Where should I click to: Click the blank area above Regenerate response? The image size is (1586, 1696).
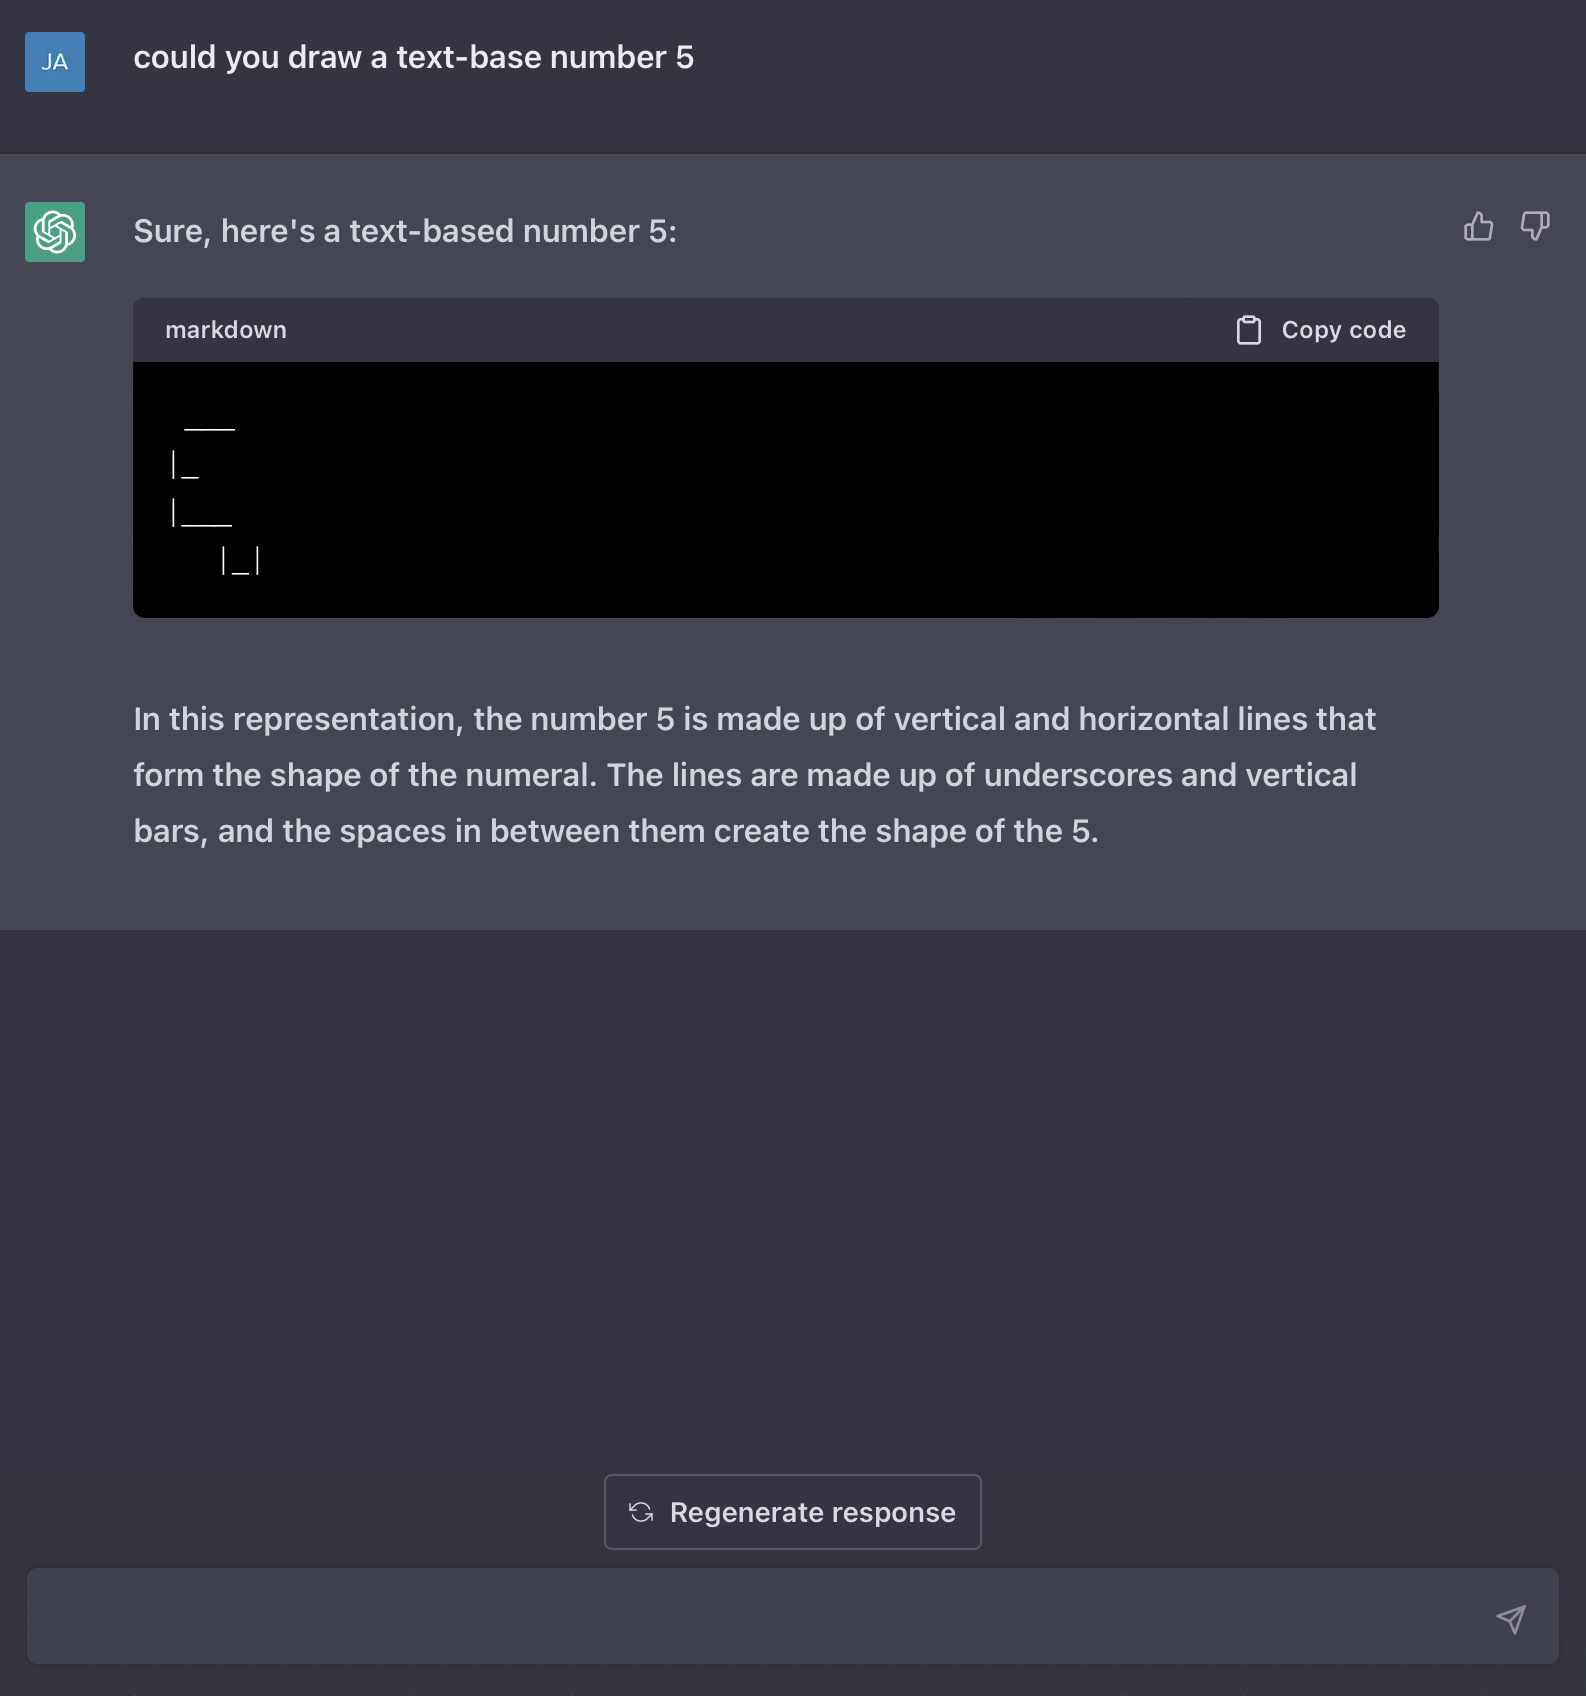pos(792,1200)
